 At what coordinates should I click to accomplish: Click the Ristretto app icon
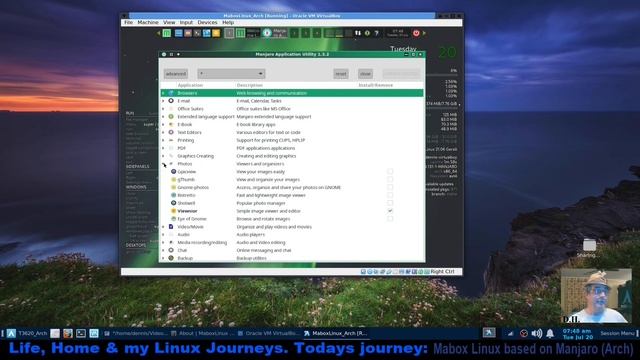point(173,196)
